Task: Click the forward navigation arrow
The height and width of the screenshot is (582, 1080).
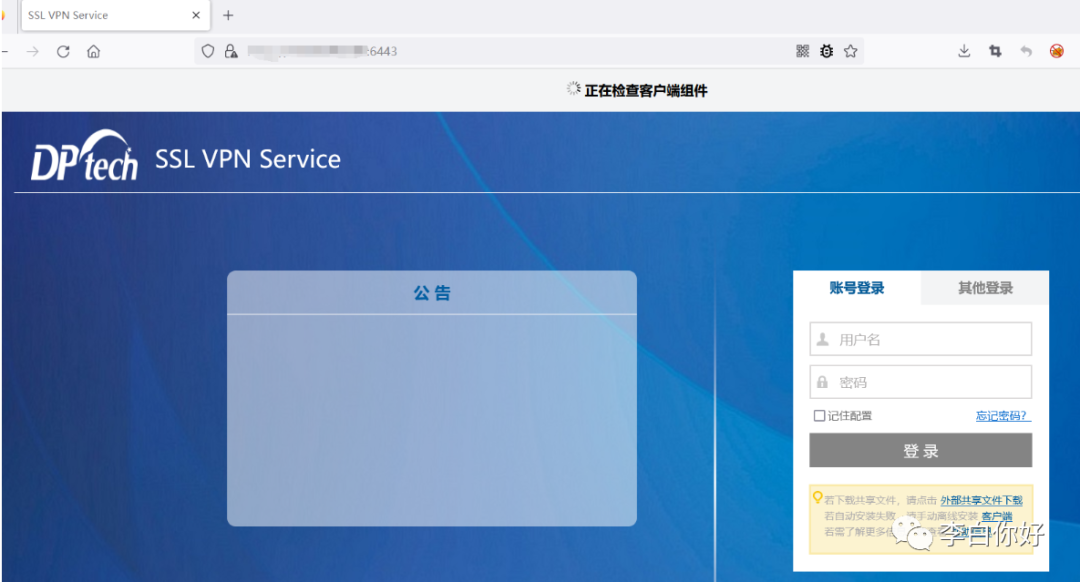Action: (x=32, y=52)
